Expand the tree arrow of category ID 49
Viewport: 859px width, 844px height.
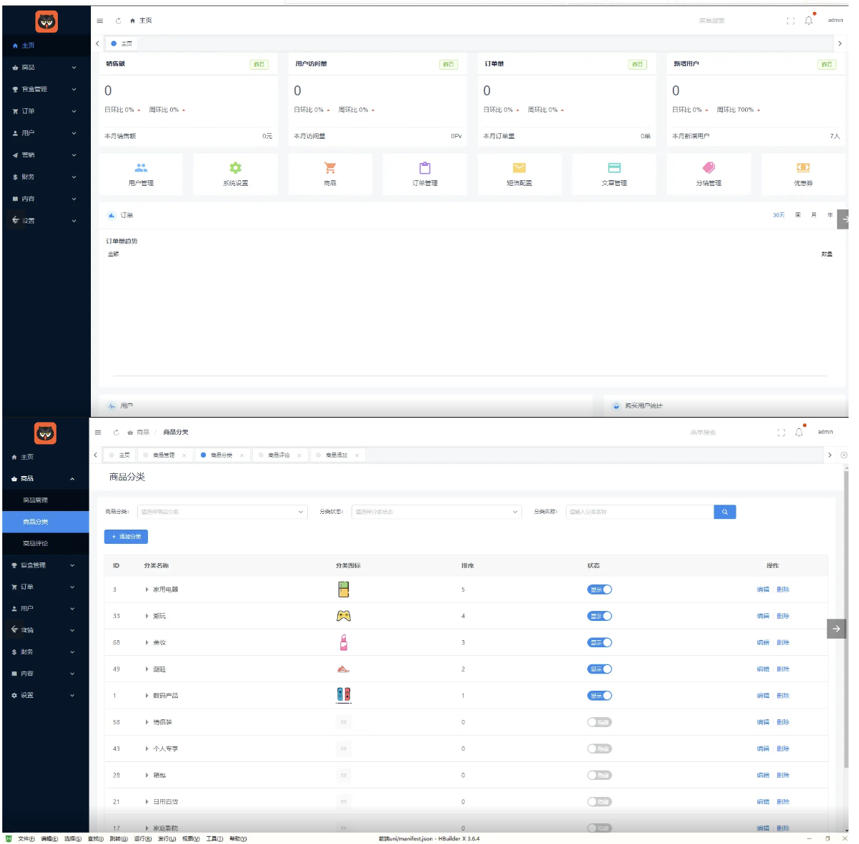[x=147, y=669]
